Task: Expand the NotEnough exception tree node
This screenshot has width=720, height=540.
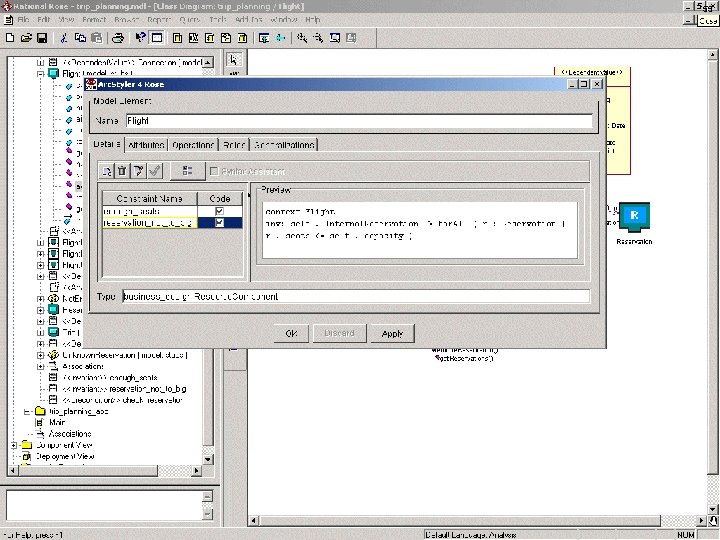Action: 40,299
